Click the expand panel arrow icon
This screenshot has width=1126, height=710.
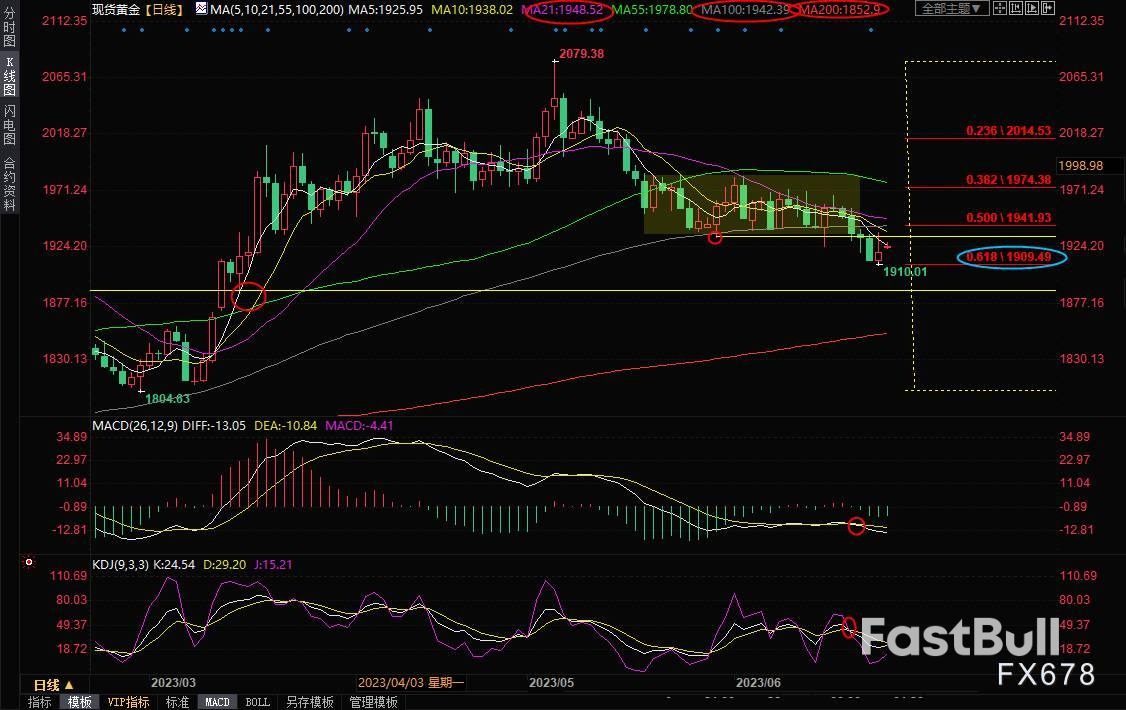(x=1048, y=9)
